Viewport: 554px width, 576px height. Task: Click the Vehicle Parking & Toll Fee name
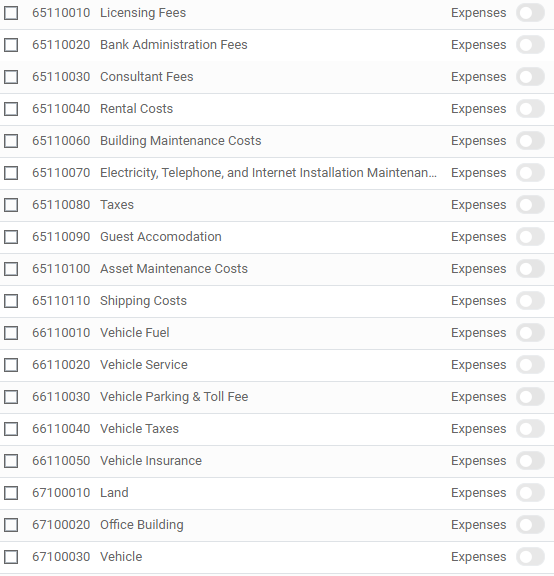(x=174, y=397)
